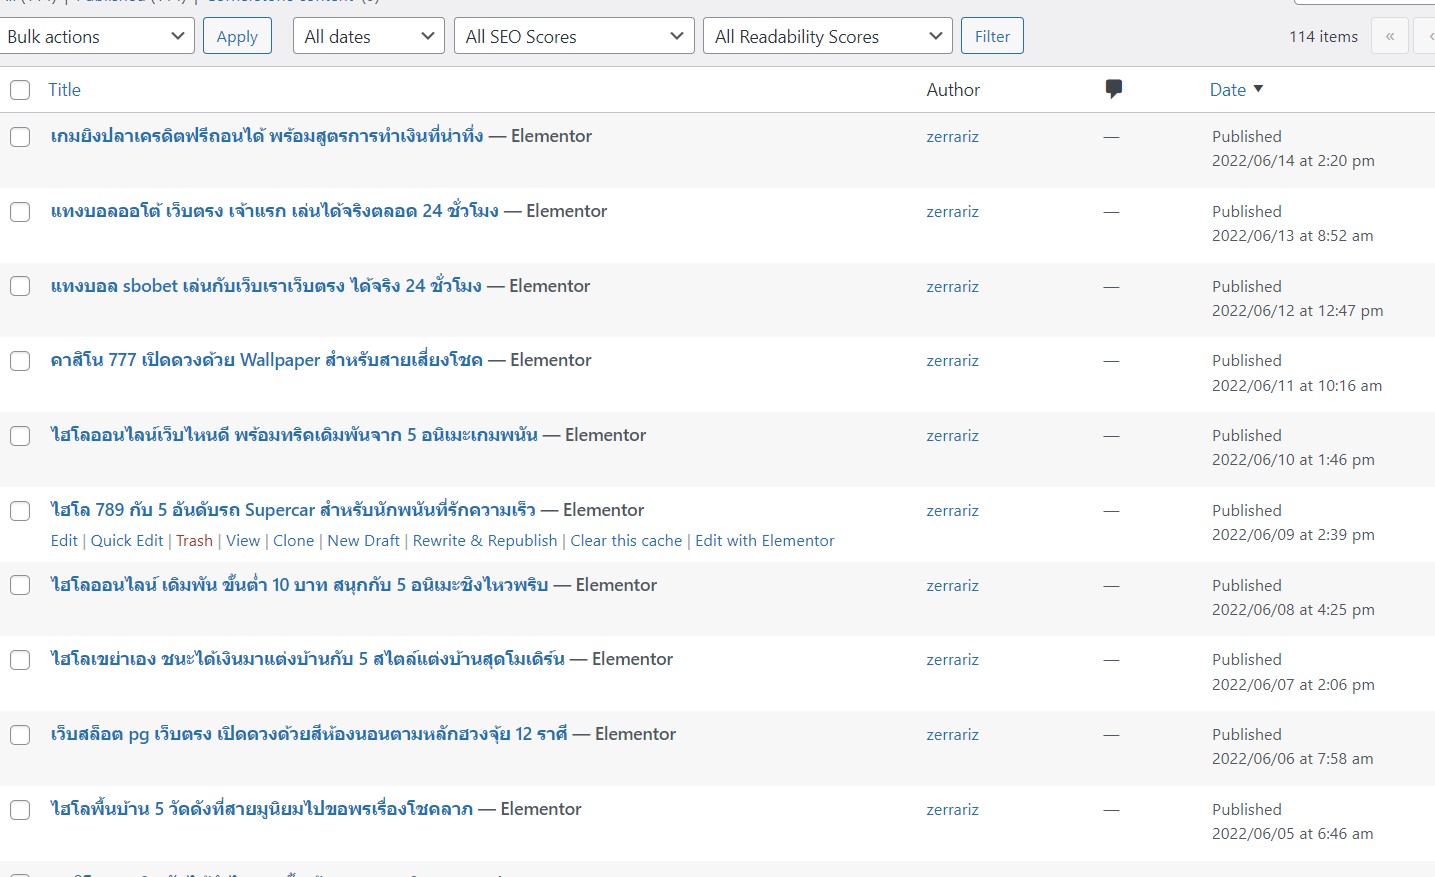The image size is (1435, 877).
Task: Click date text "2022/06/11 at 10:16 am"
Action: coord(1297,386)
